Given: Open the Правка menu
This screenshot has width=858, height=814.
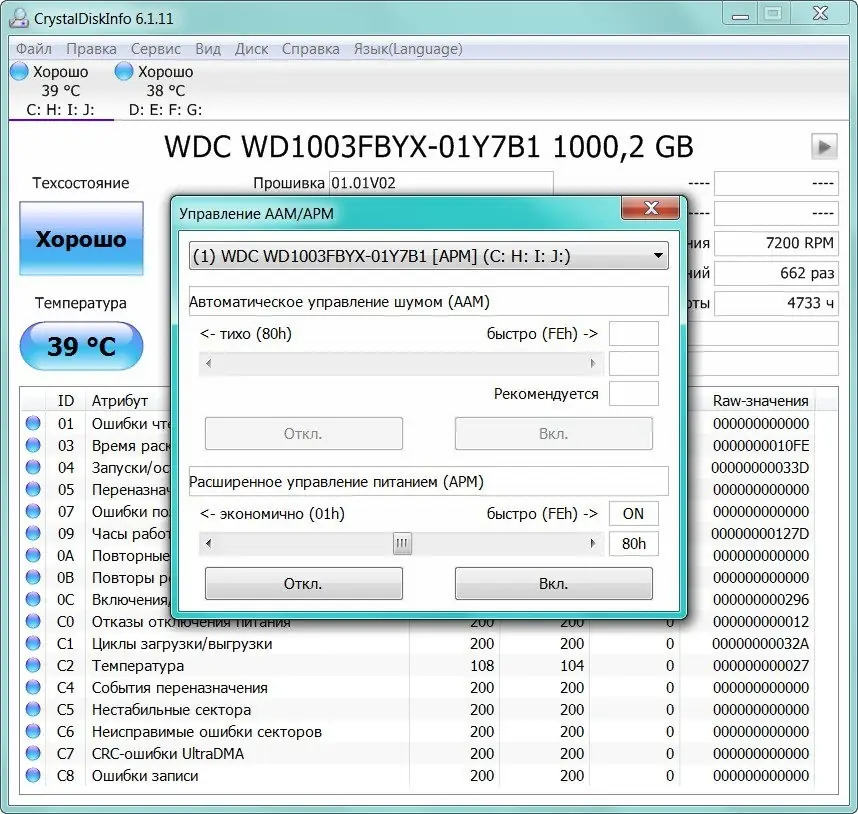Looking at the screenshot, I should click(x=91, y=49).
